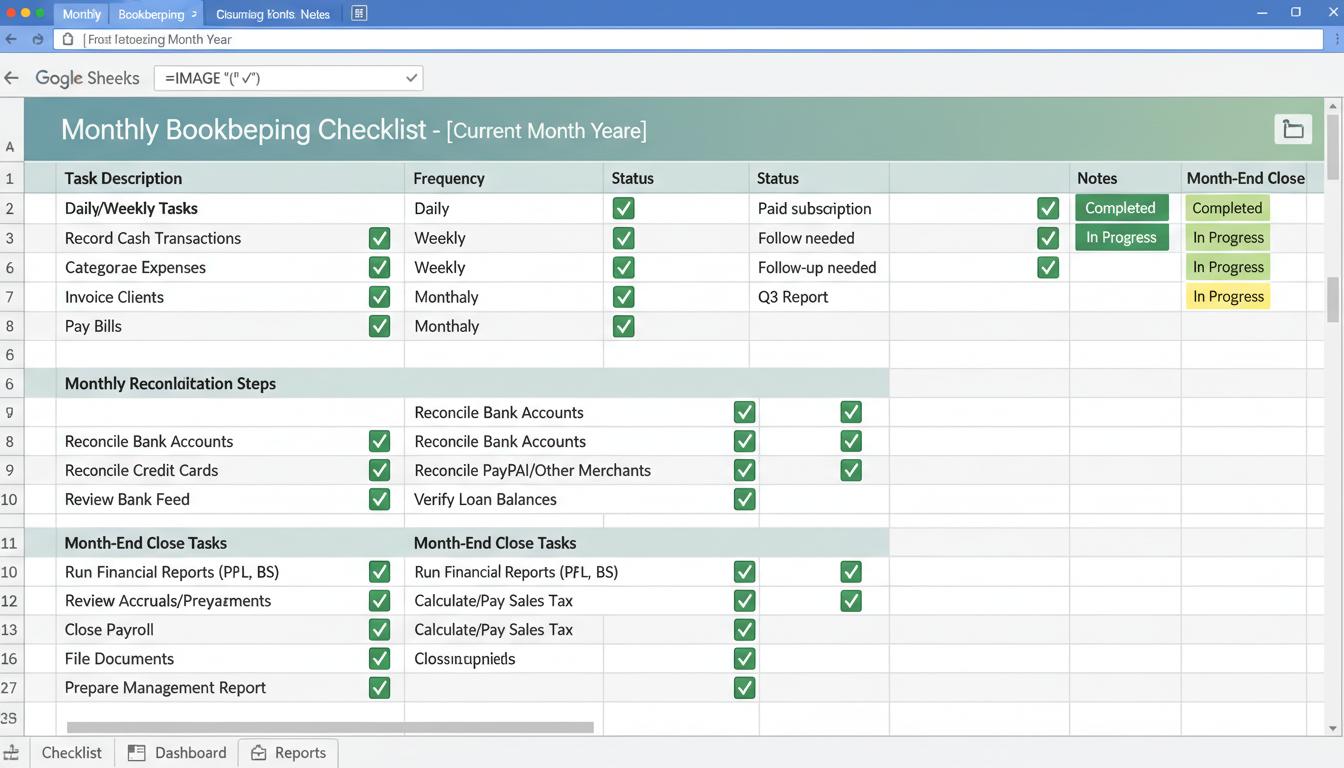Toggle the Close Payroll checkbox

tap(379, 630)
